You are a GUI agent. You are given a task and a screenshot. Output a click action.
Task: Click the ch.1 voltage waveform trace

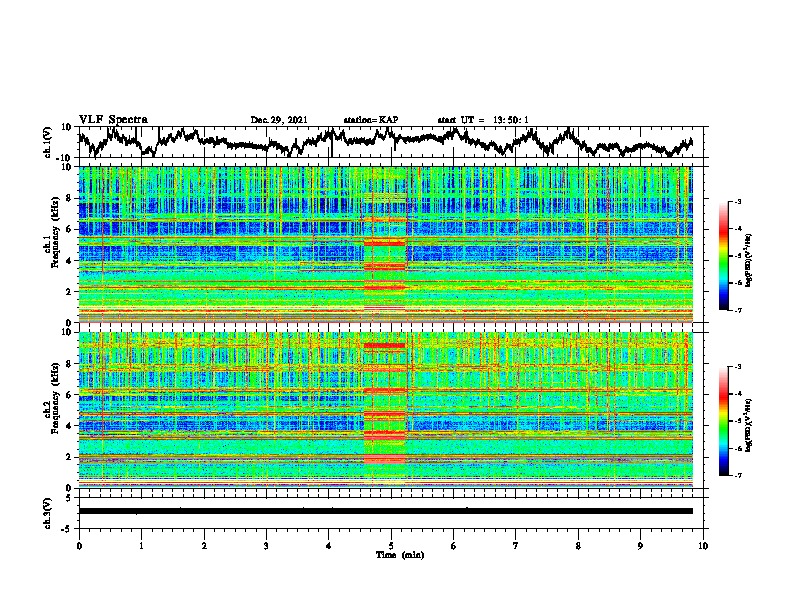pos(385,142)
